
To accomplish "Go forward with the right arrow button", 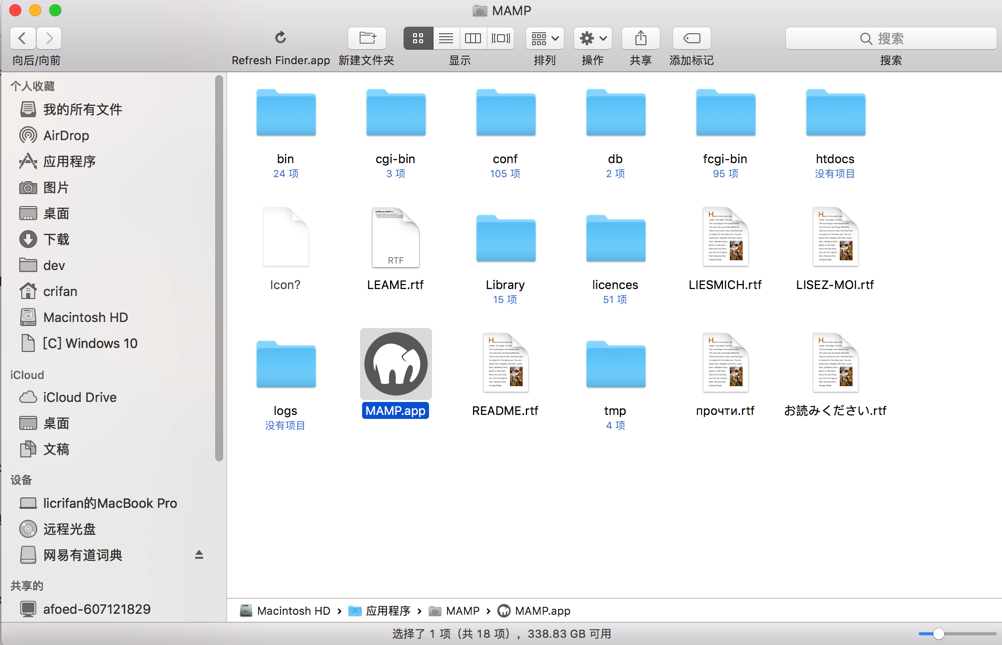I will click(49, 38).
